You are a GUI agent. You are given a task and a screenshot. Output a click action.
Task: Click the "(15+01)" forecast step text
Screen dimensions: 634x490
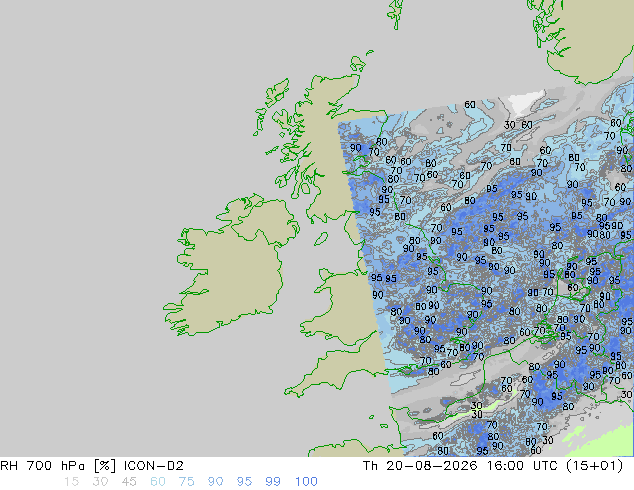tap(597, 466)
